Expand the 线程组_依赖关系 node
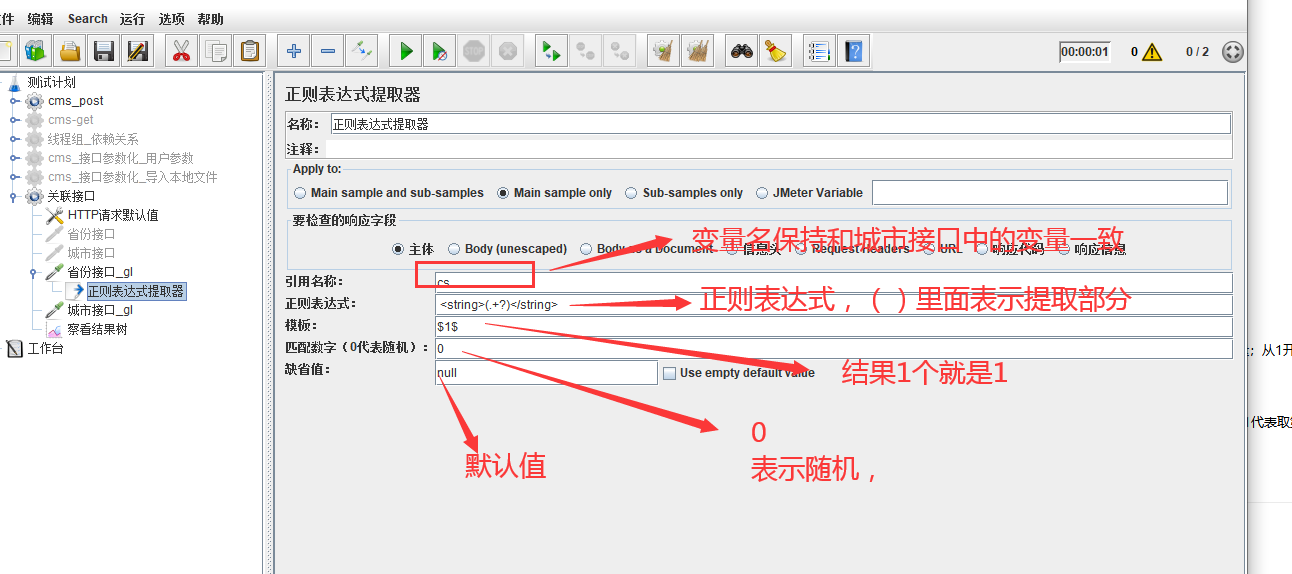The image size is (1292, 574). [x=14, y=139]
